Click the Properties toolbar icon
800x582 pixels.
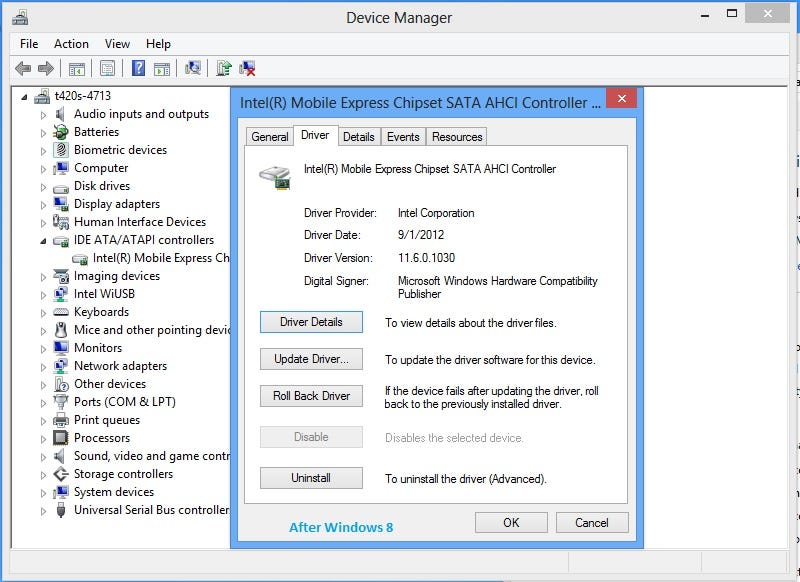(107, 68)
